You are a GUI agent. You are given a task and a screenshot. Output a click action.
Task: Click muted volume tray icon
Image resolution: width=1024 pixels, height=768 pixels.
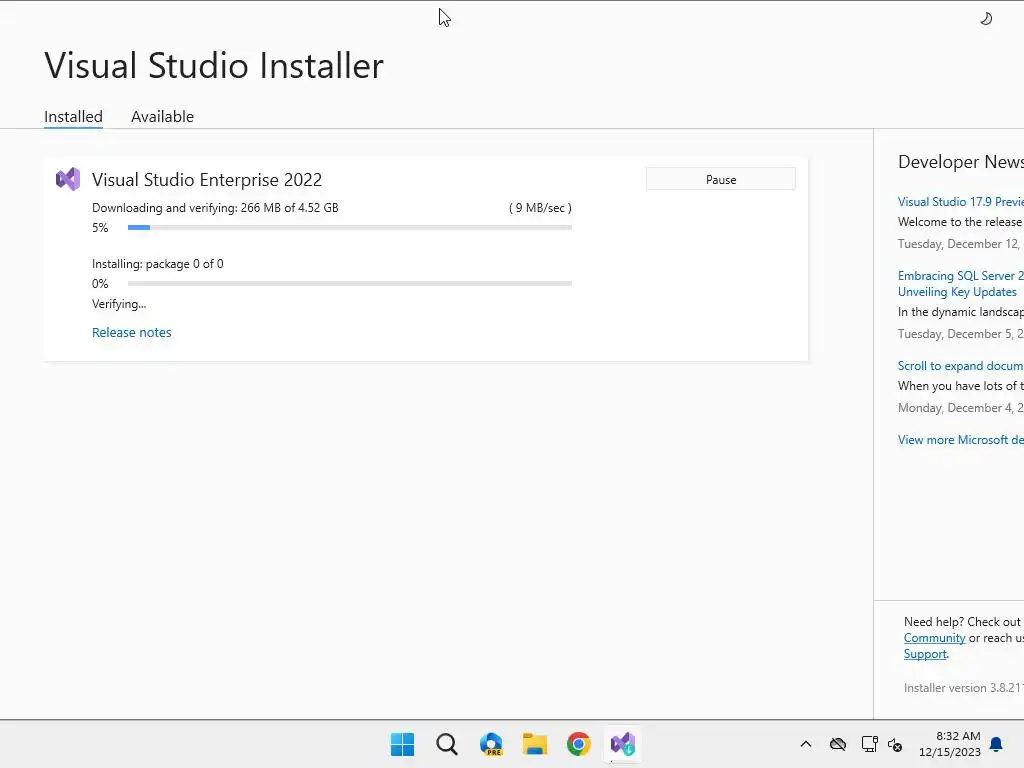895,744
